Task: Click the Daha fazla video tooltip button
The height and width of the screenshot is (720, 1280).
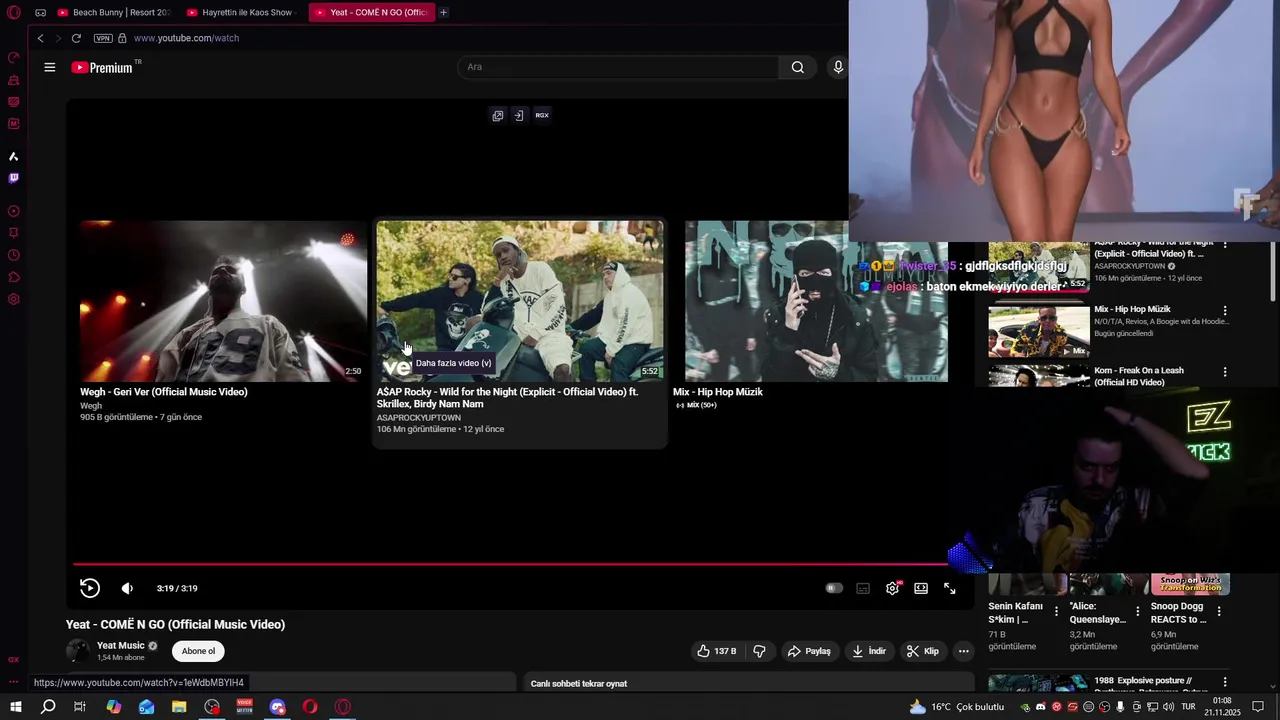Action: (454, 363)
